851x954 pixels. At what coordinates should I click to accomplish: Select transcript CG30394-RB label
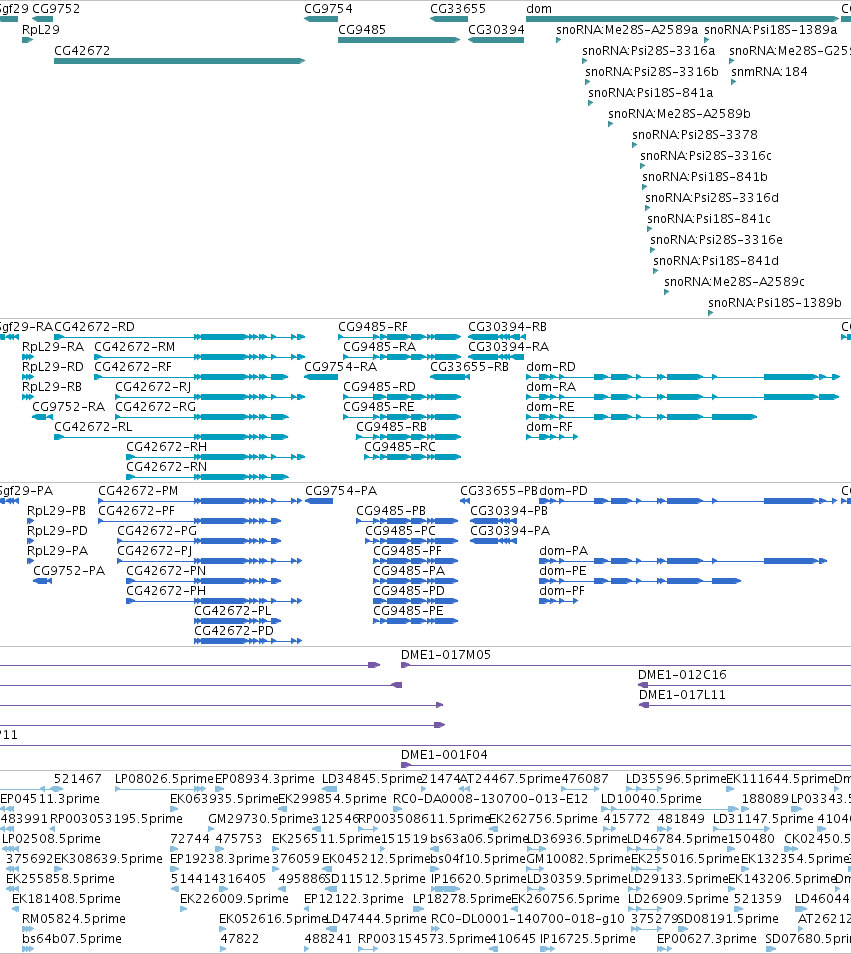507,327
